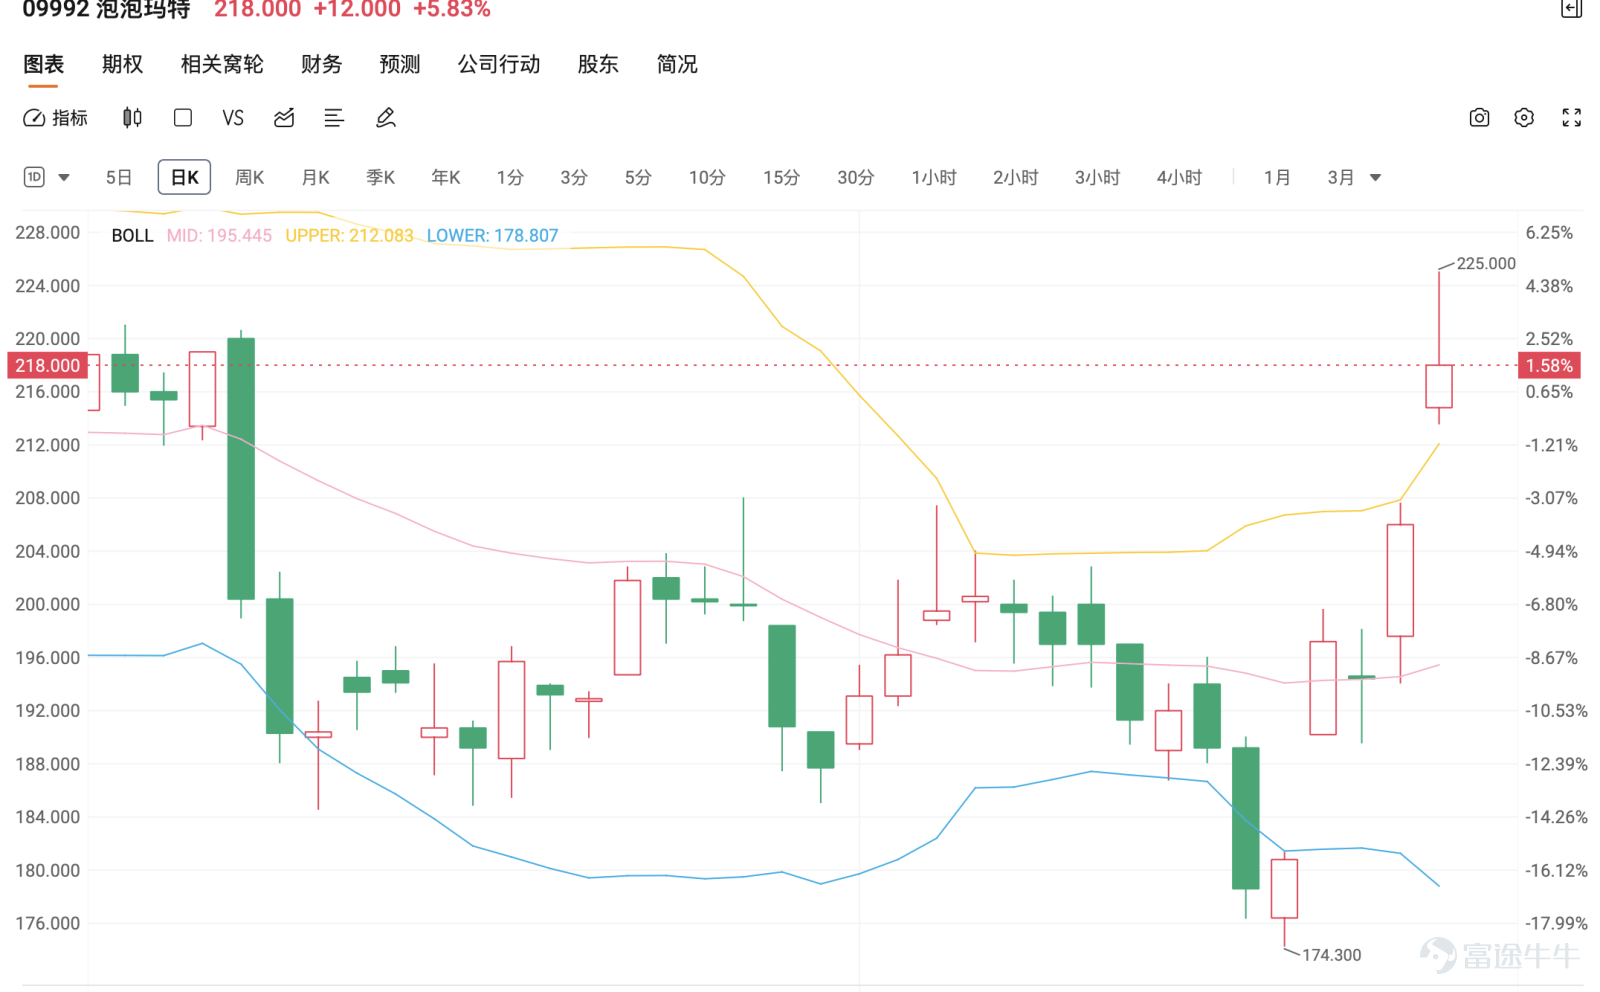Switch to 月K timeframe
Screen dimensions: 1600x992
coord(315,177)
